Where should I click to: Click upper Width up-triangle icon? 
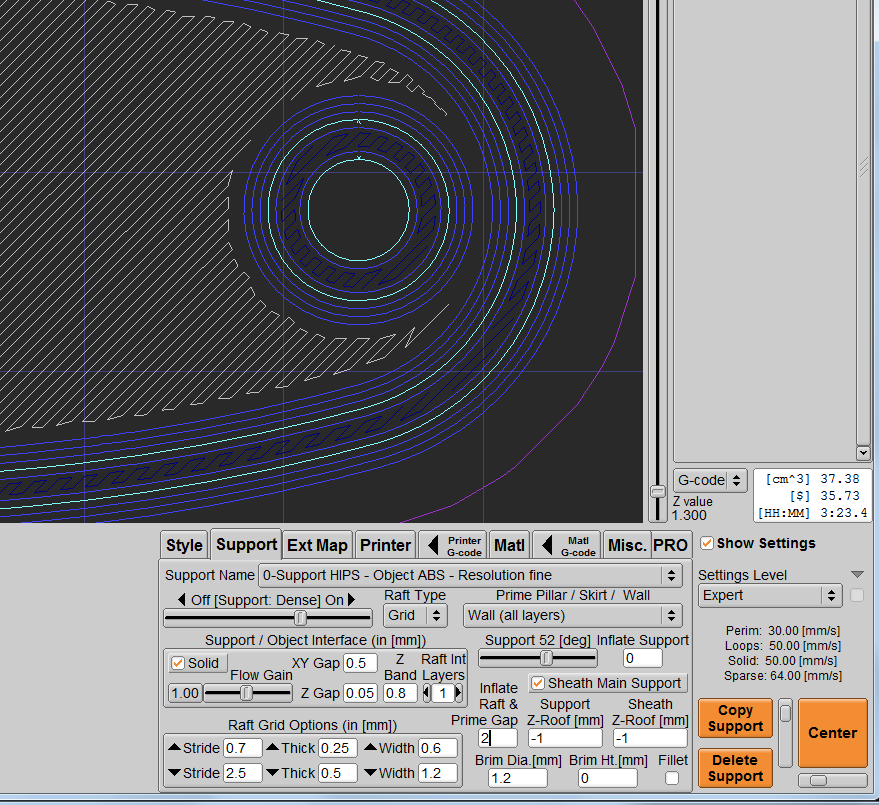point(371,747)
